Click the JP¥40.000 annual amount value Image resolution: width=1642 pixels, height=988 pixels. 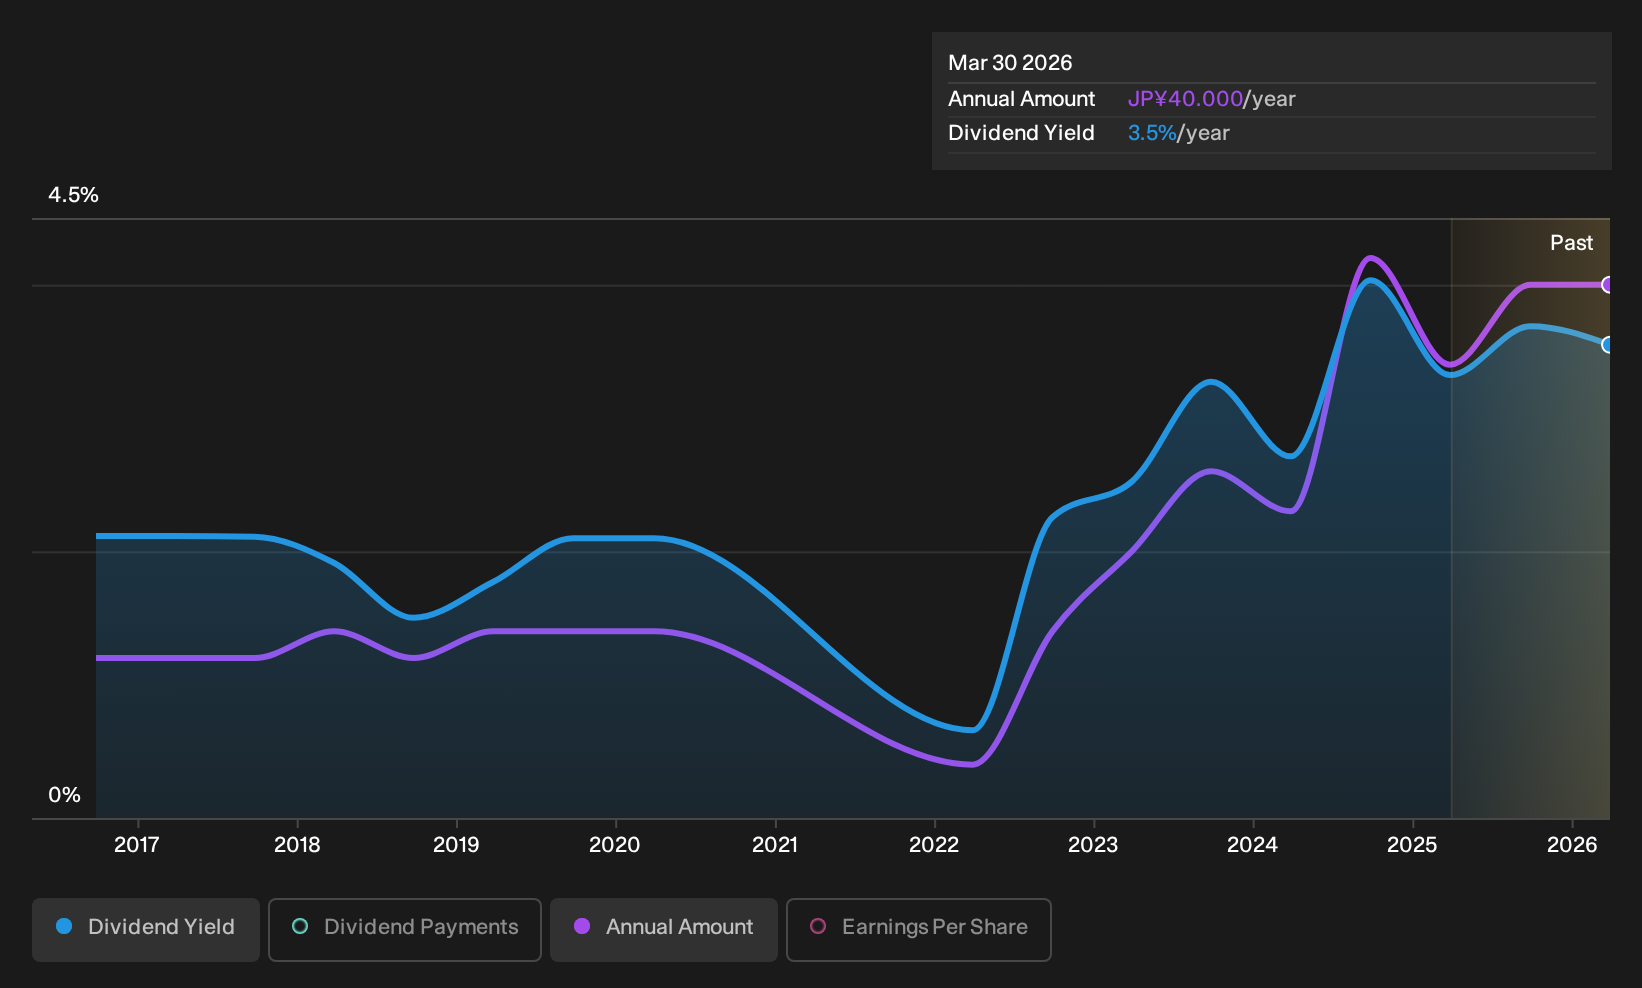tap(1185, 99)
